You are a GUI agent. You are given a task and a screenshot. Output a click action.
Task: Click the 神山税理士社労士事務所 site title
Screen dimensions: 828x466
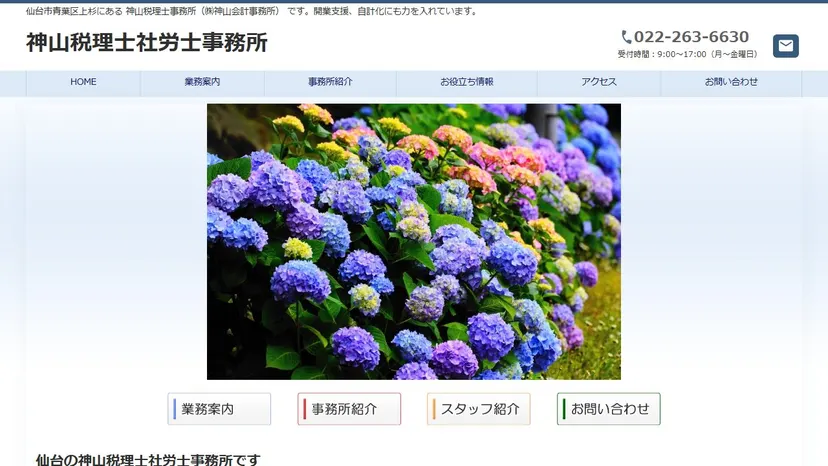coord(147,43)
